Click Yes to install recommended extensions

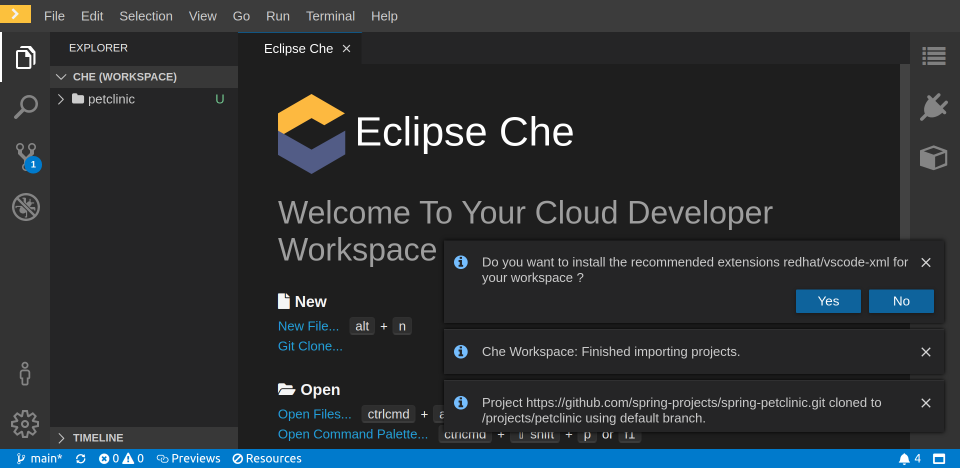pos(828,301)
